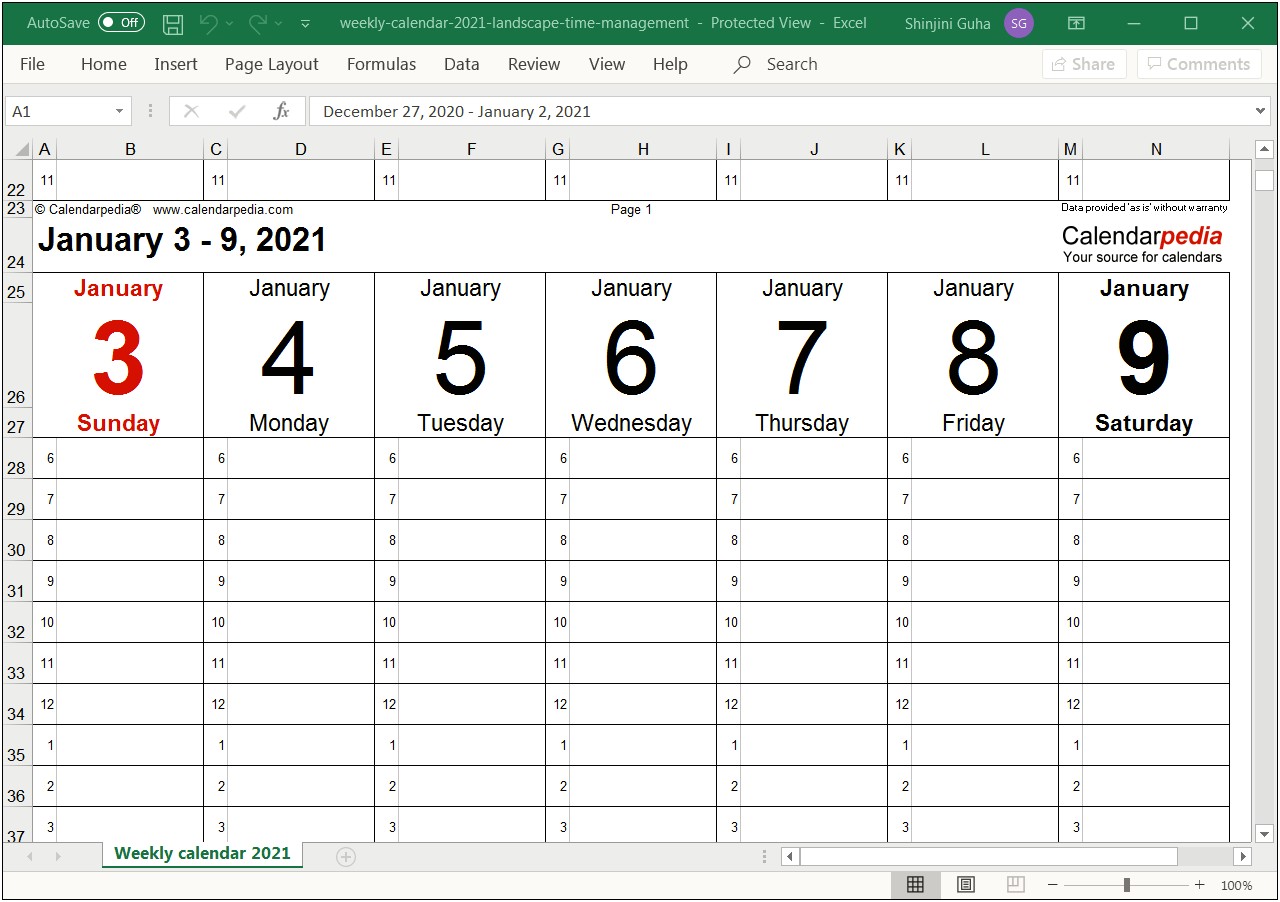Click zoom out minus button
The width and height of the screenshot is (1280, 902).
pos(1052,885)
